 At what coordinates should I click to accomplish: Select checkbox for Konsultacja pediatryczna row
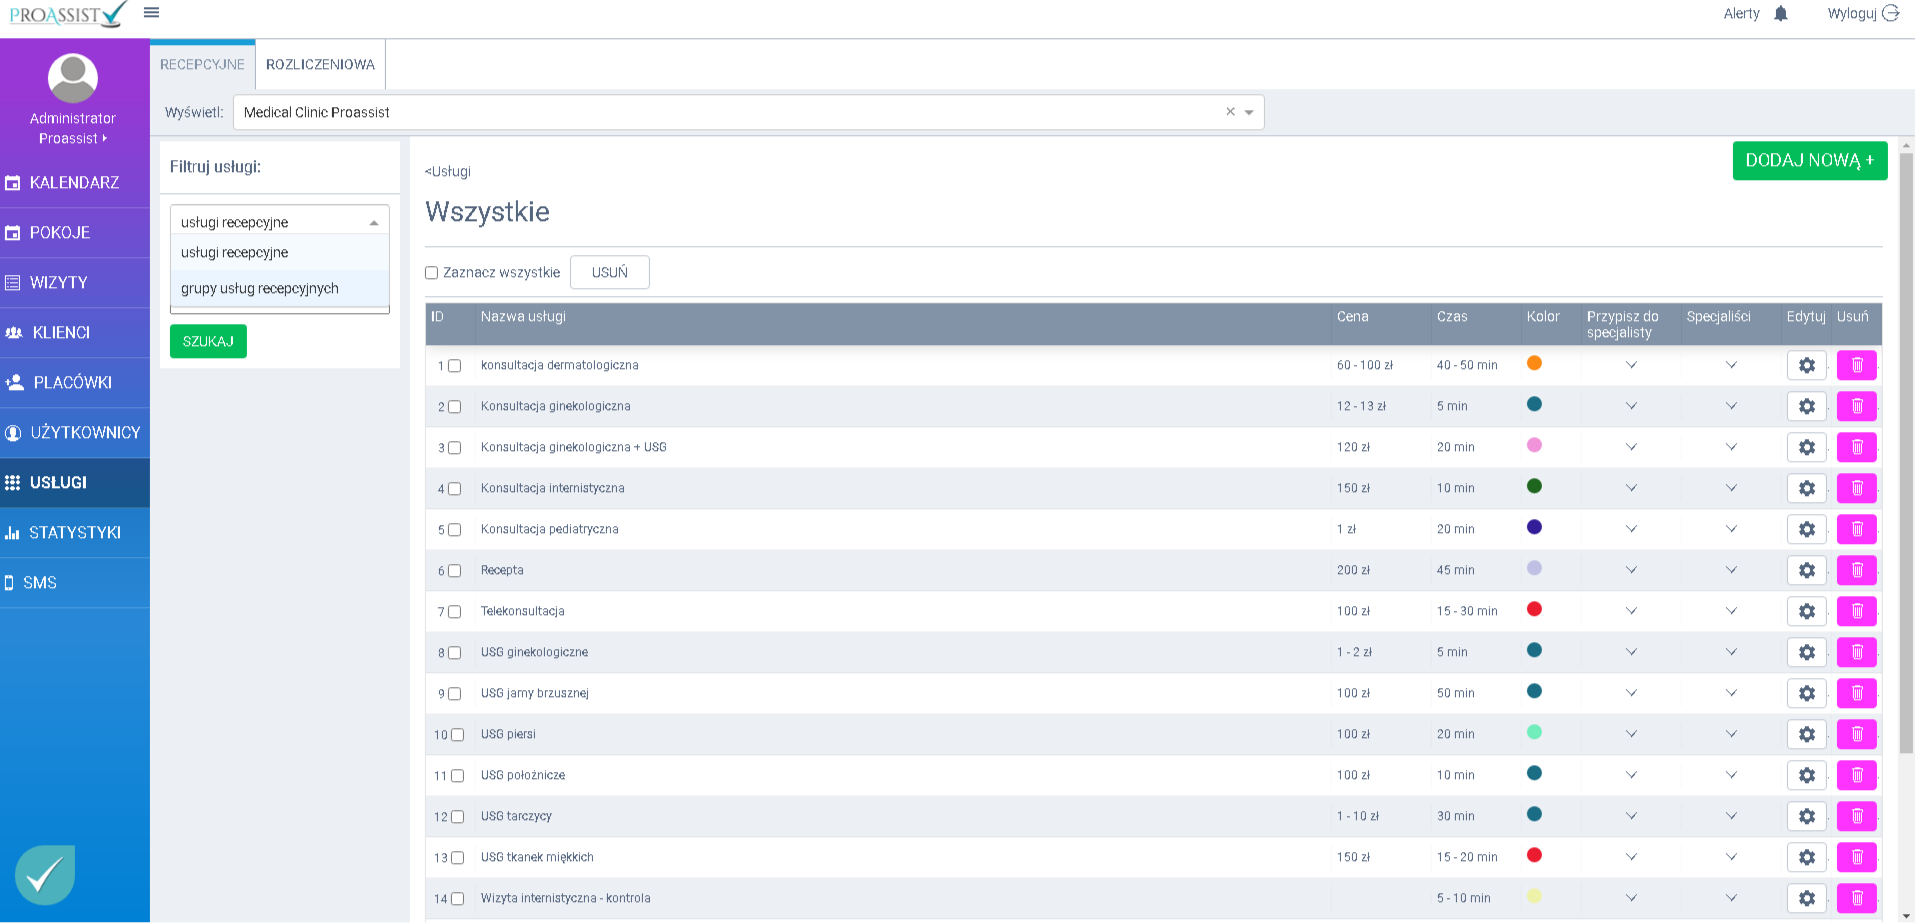click(x=454, y=530)
